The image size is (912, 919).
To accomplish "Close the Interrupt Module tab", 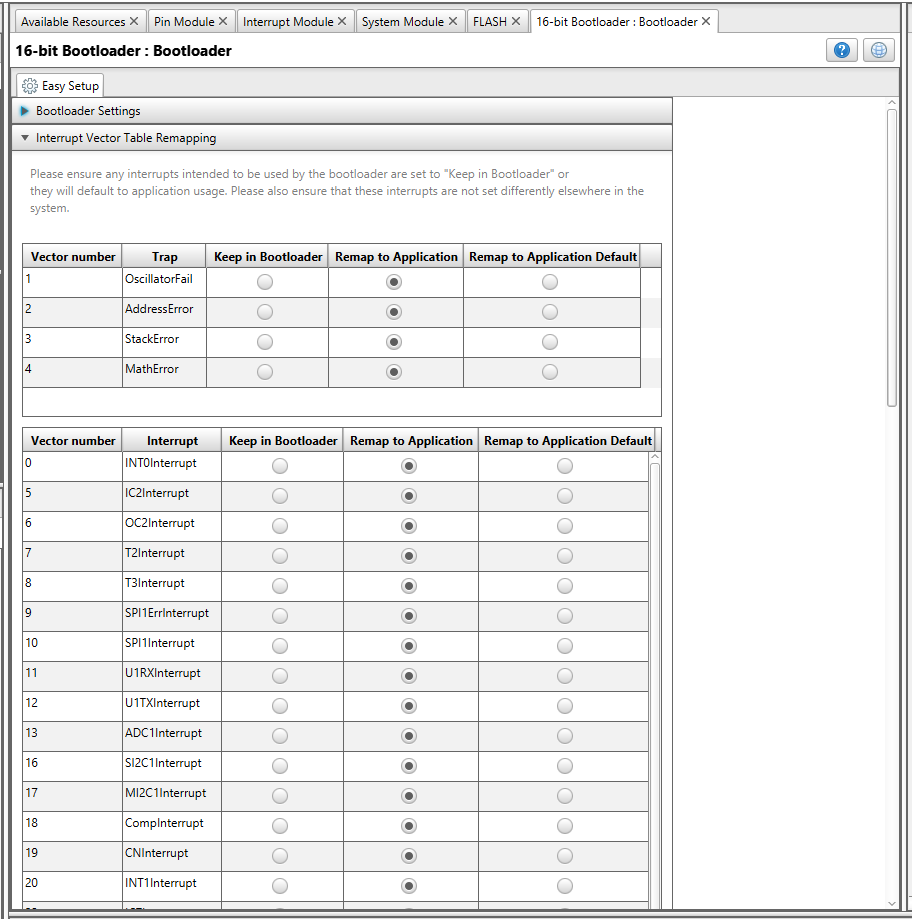I will 342,21.
